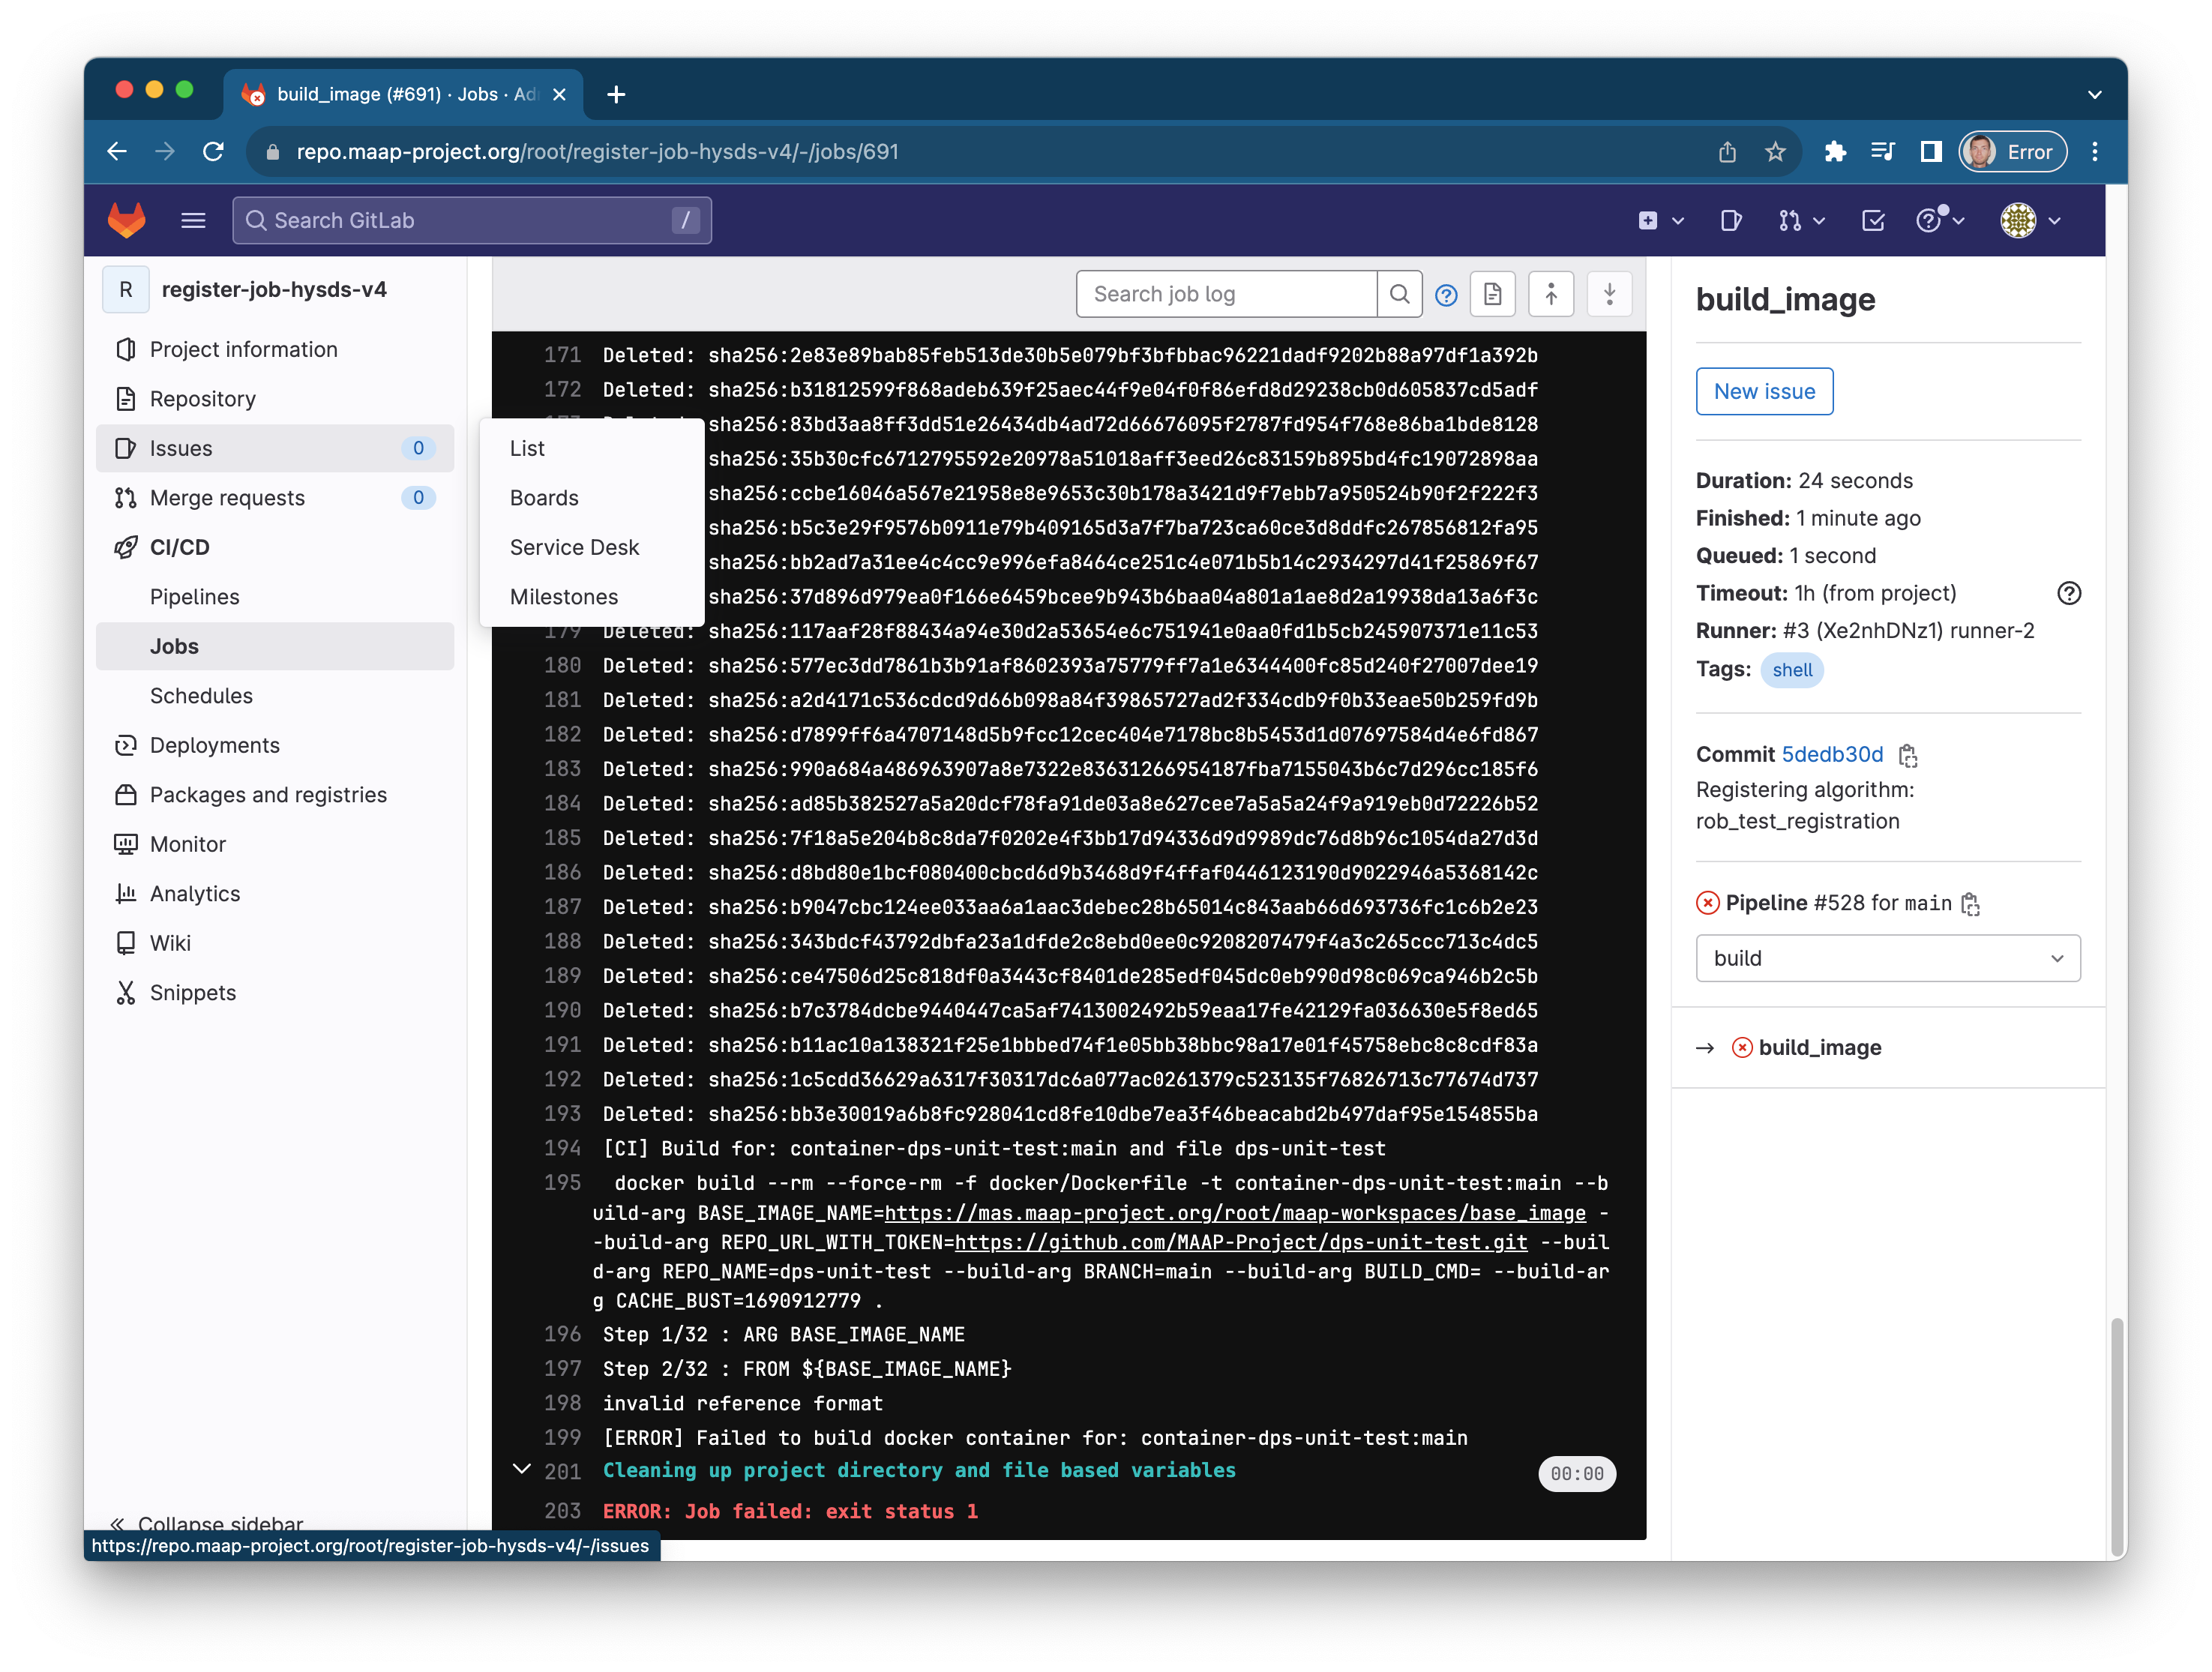Open the browser side panel icon

pos(1931,151)
